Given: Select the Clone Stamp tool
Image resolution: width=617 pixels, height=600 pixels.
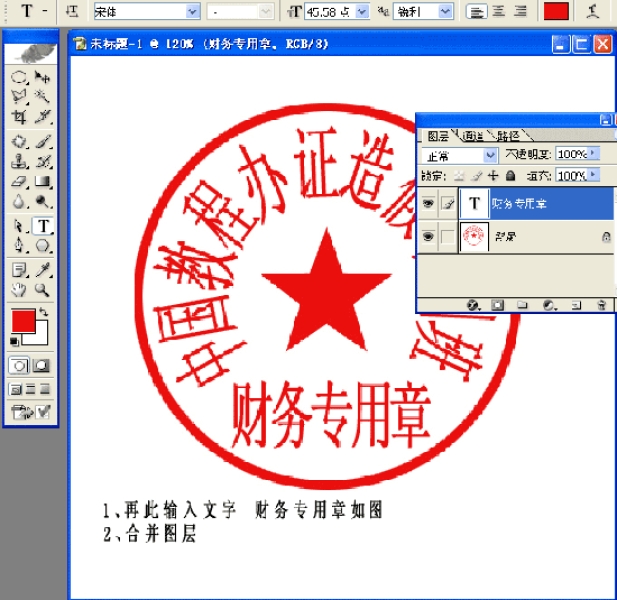Looking at the screenshot, I should coord(18,161).
